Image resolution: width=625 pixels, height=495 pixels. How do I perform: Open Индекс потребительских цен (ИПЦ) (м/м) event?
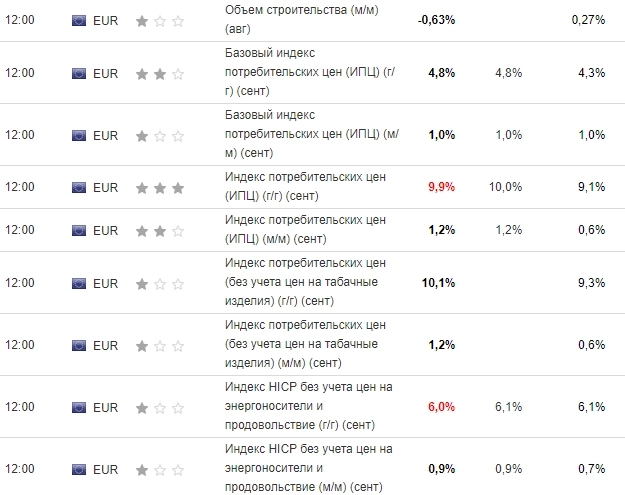click(x=305, y=230)
